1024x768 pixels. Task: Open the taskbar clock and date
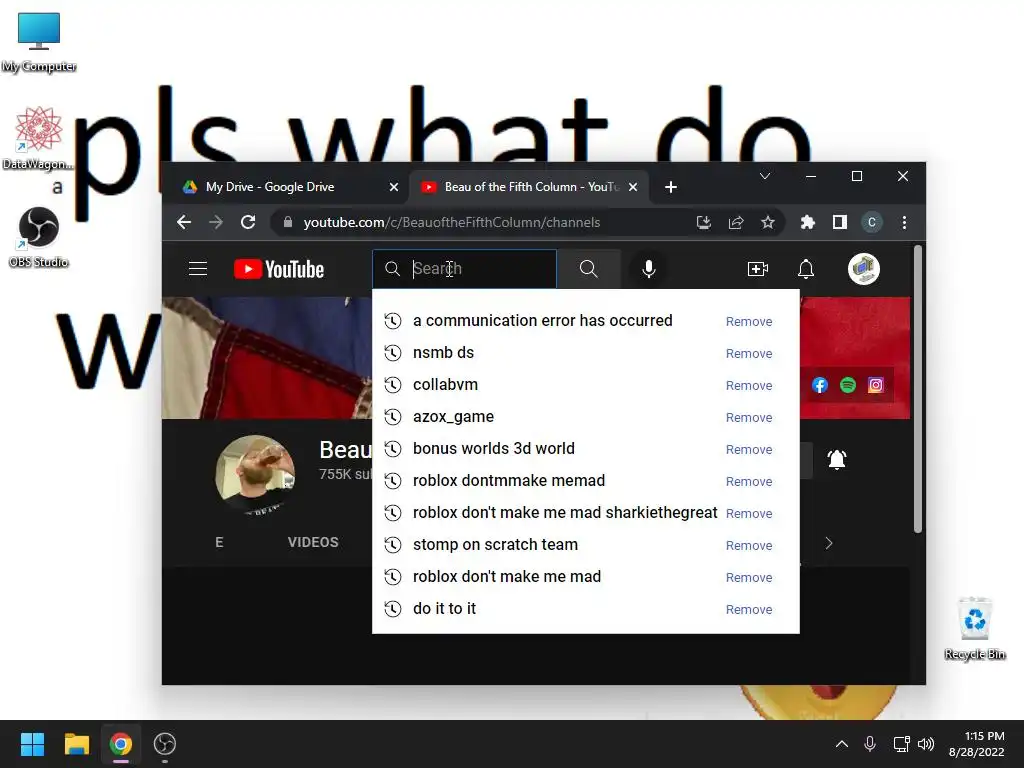click(x=976, y=744)
